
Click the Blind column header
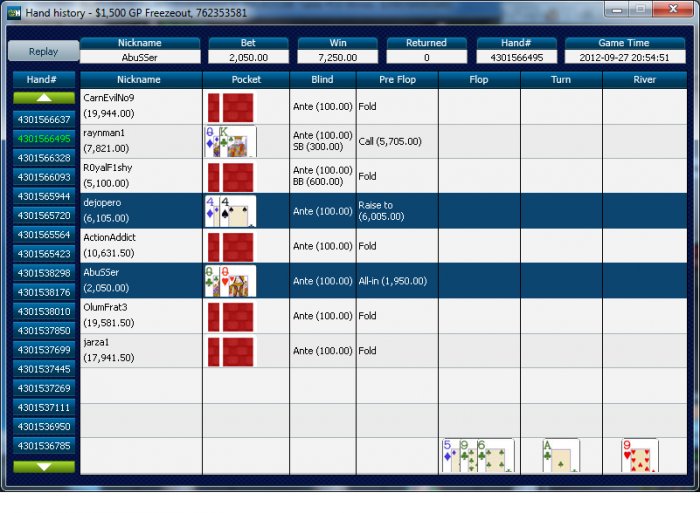(x=322, y=79)
